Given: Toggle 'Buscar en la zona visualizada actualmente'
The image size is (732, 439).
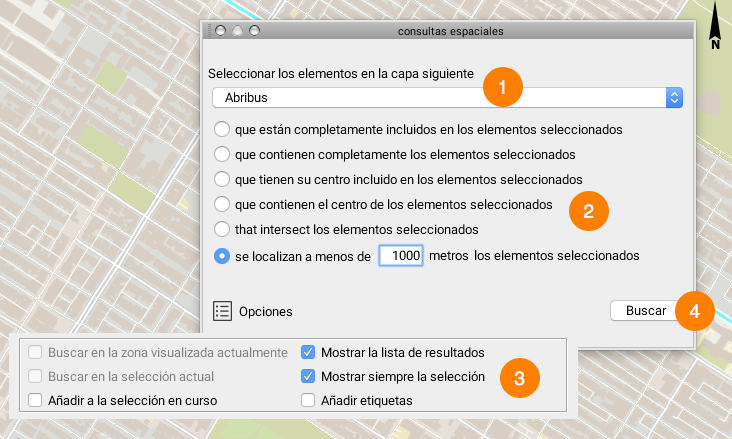Looking at the screenshot, I should pos(36,353).
